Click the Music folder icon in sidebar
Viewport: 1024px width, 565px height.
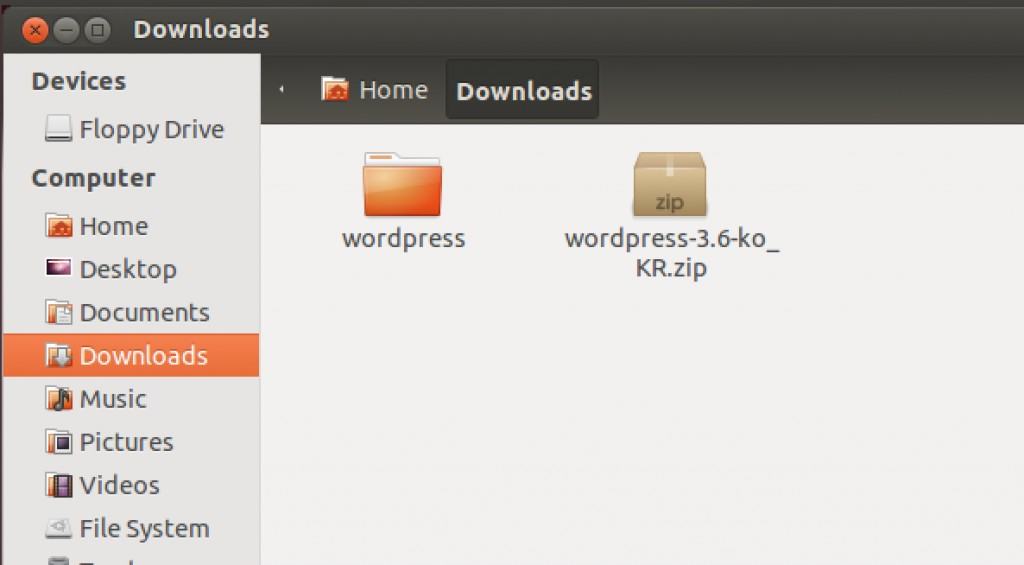59,399
